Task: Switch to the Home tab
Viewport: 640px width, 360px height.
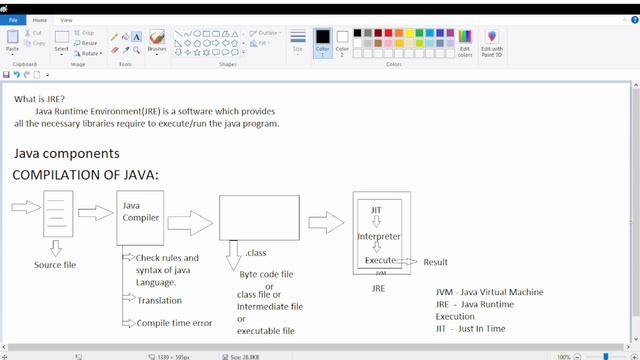Action: tap(40, 20)
